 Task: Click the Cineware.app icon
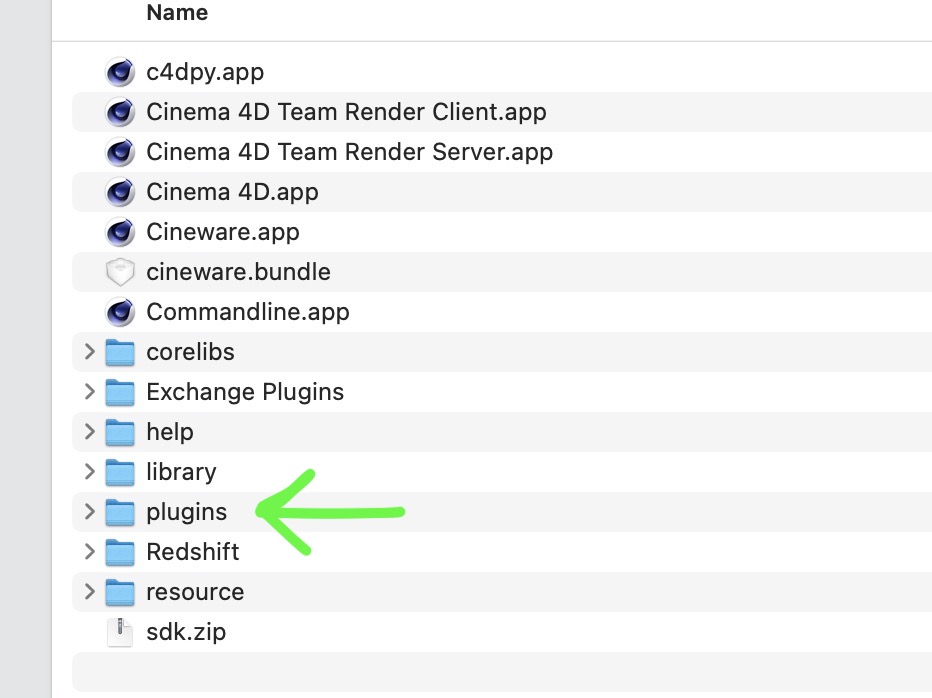pyautogui.click(x=120, y=232)
